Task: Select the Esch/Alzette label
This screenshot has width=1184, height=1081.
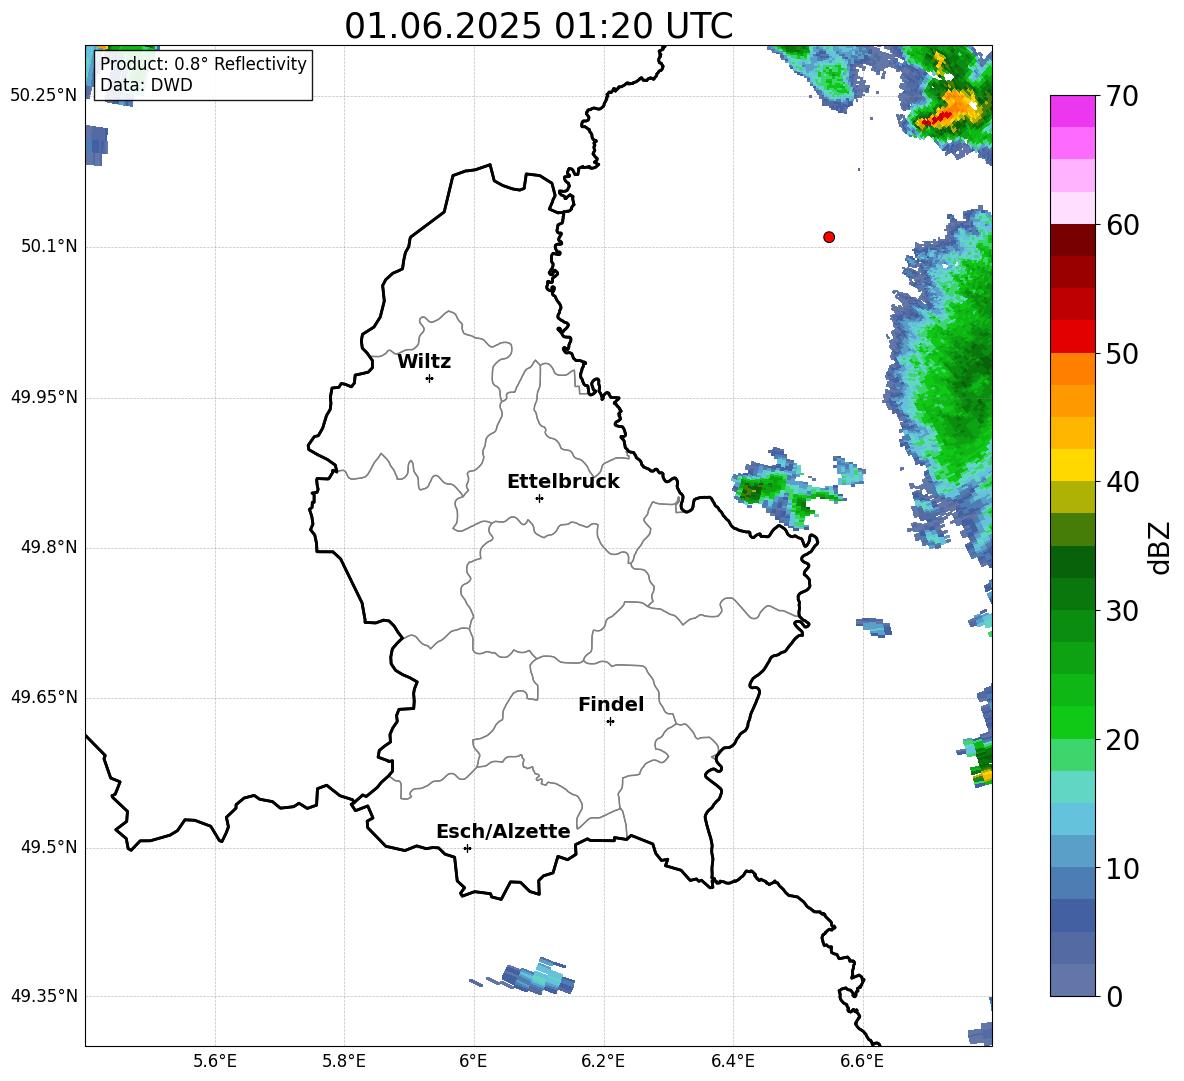Action: point(503,832)
